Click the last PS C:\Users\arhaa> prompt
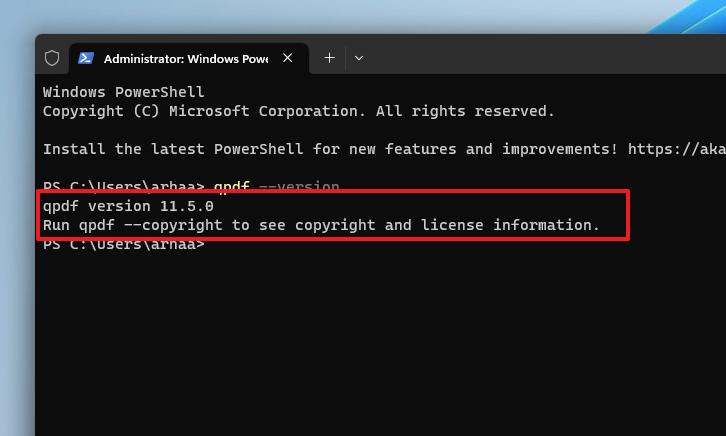Viewport: 726px width, 436px height. click(x=124, y=244)
